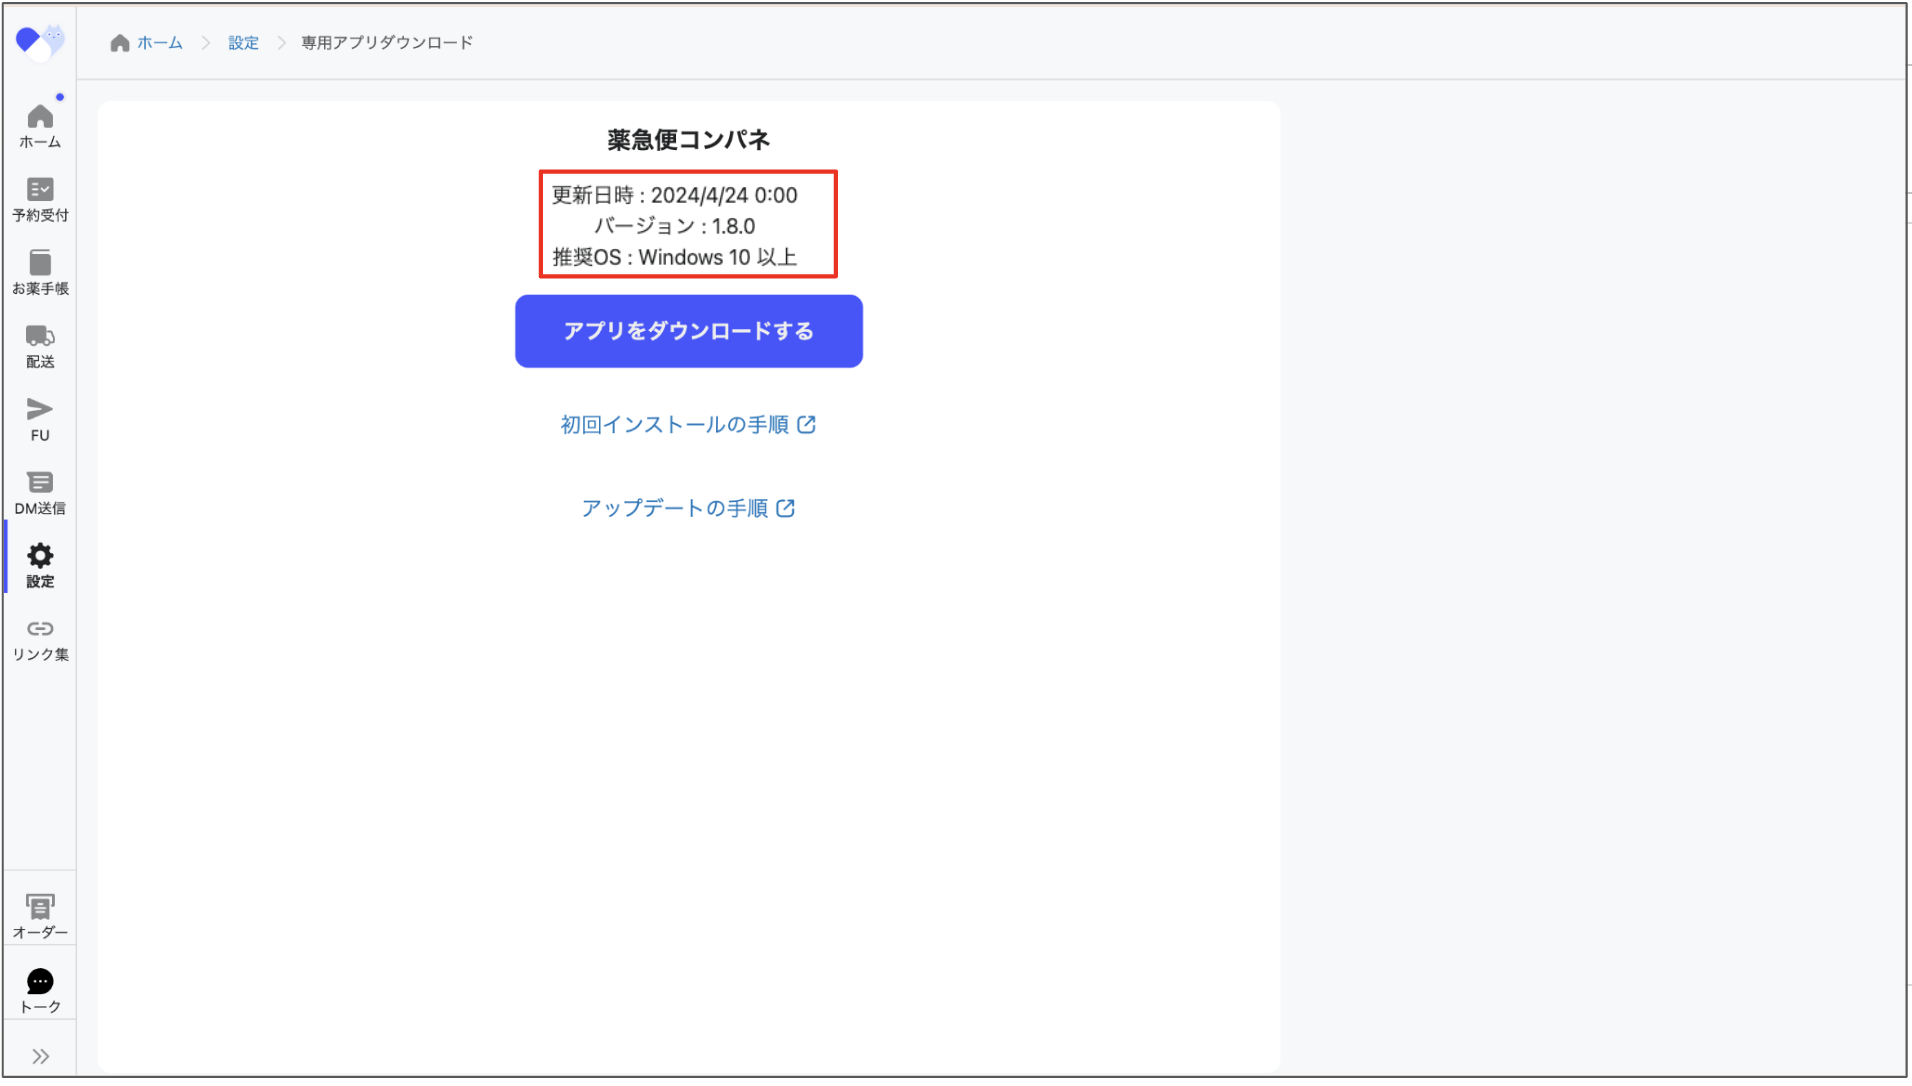This screenshot has height=1086, width=1912.
Task: Click the アプリをダウンロードする button
Action: 688,330
